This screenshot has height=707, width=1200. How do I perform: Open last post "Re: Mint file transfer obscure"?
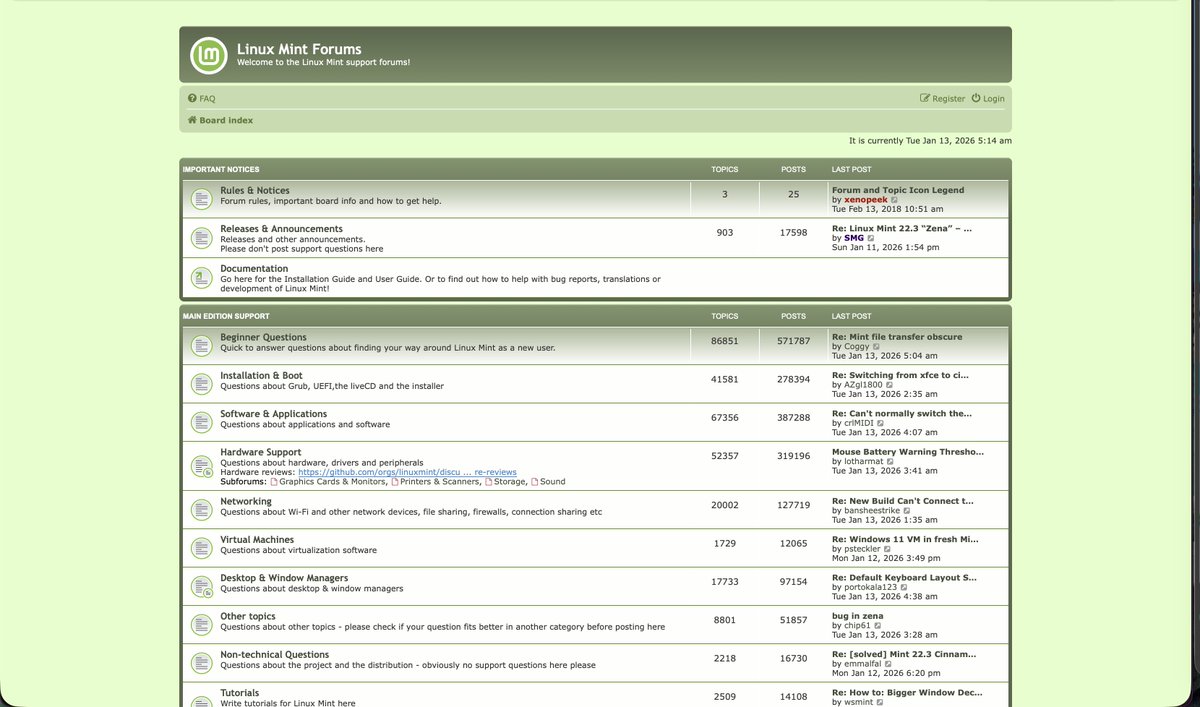(x=897, y=337)
